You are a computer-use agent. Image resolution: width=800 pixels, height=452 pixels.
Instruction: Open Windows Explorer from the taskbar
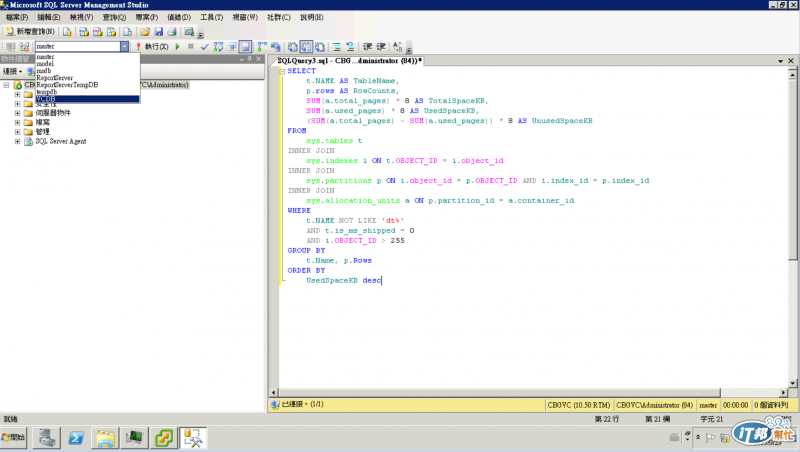pyautogui.click(x=105, y=438)
